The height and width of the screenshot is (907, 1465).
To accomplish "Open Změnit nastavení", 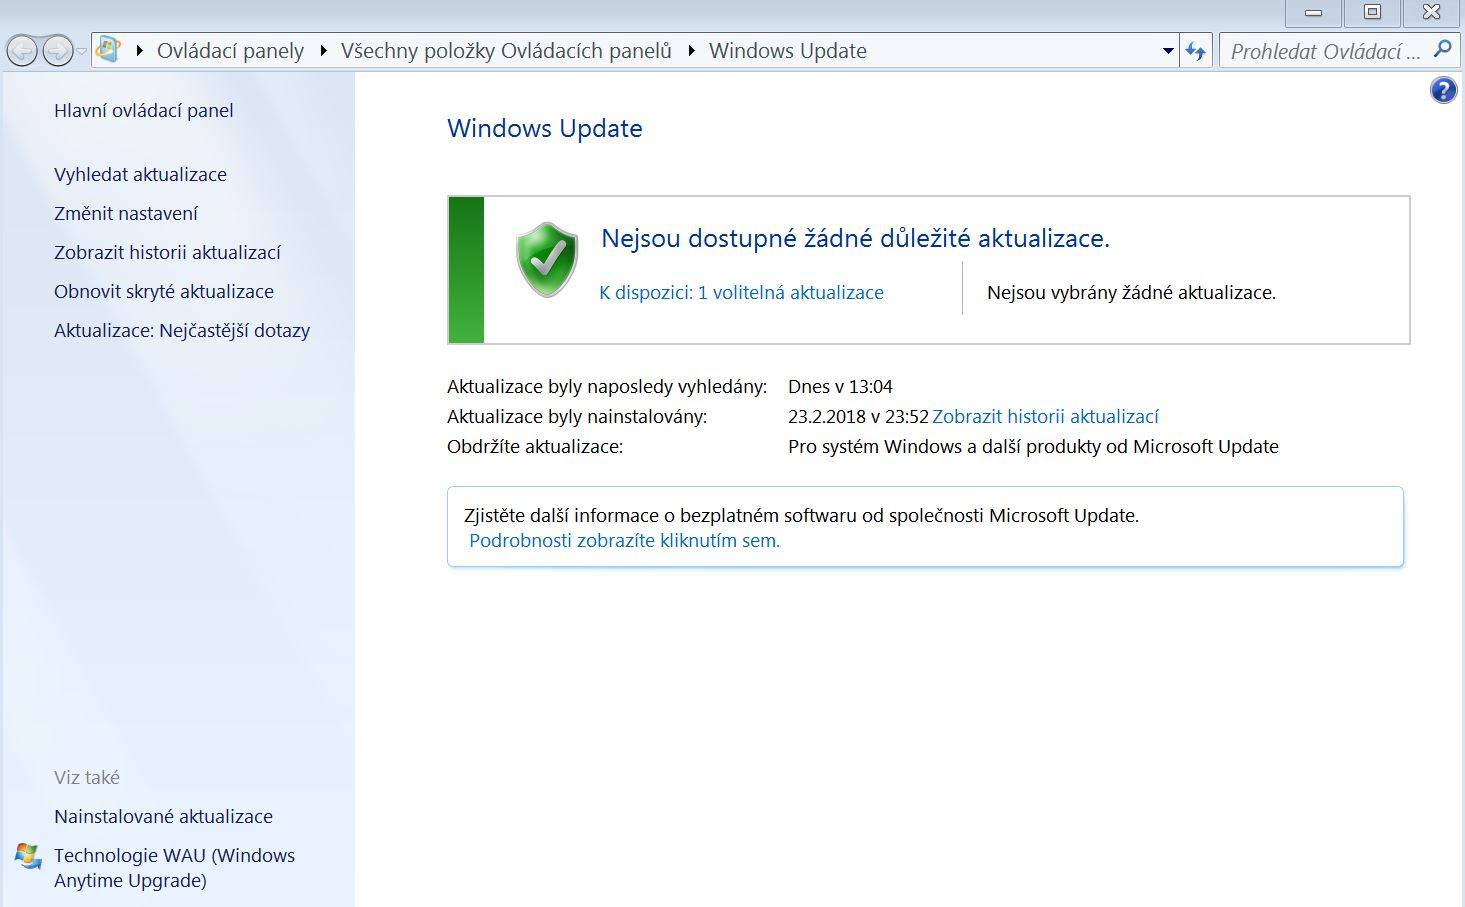I will click(126, 213).
